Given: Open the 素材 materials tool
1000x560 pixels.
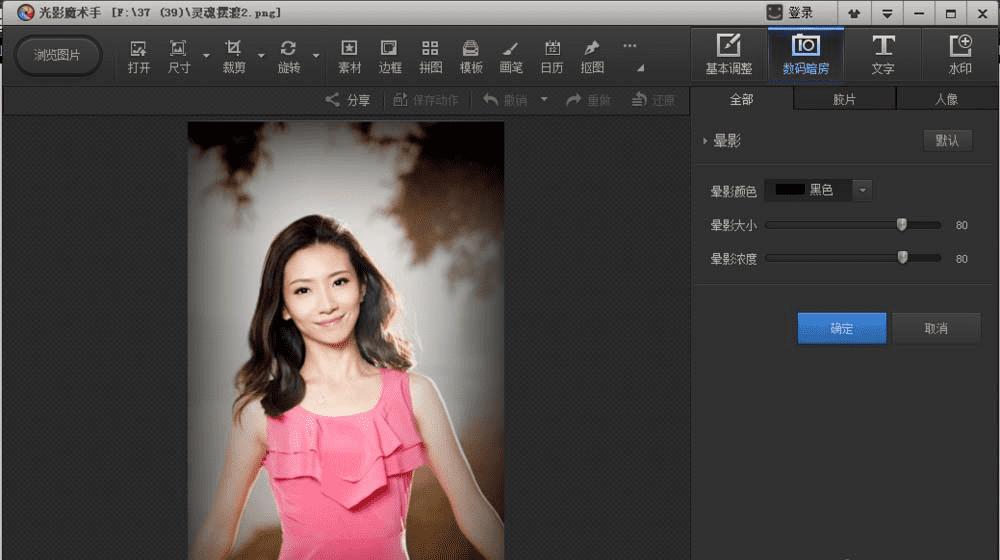Looking at the screenshot, I should [x=349, y=56].
